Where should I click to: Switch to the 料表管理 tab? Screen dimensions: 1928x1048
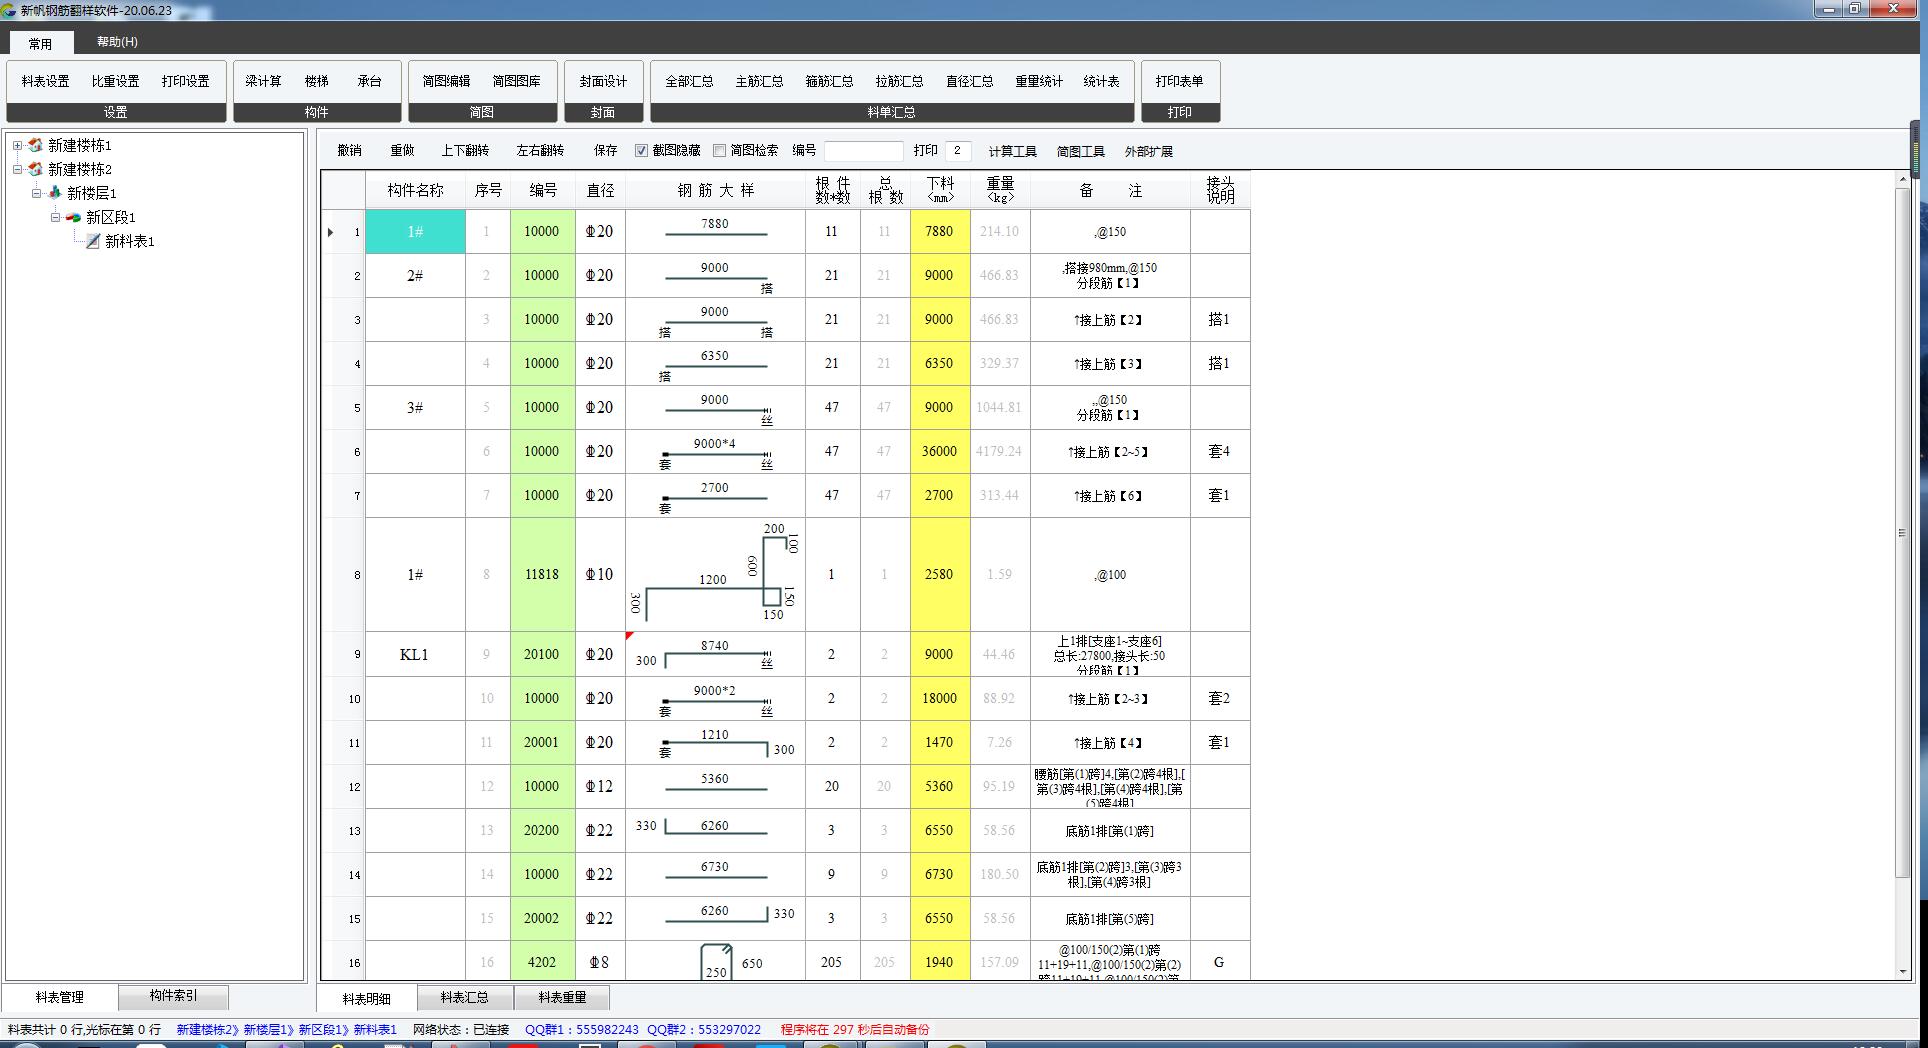click(x=60, y=997)
